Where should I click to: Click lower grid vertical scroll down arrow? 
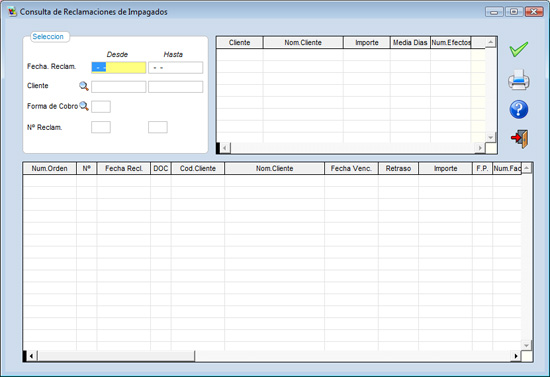click(x=526, y=345)
